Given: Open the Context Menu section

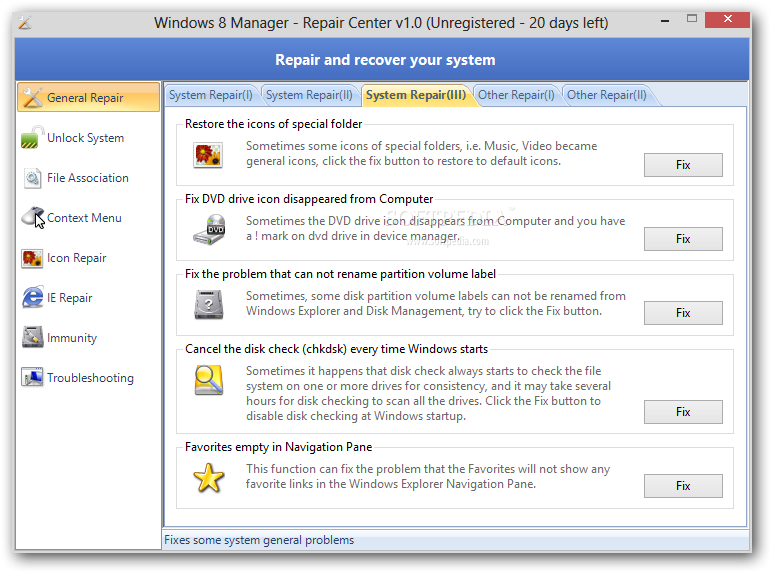Looking at the screenshot, I should pyautogui.click(x=89, y=218).
